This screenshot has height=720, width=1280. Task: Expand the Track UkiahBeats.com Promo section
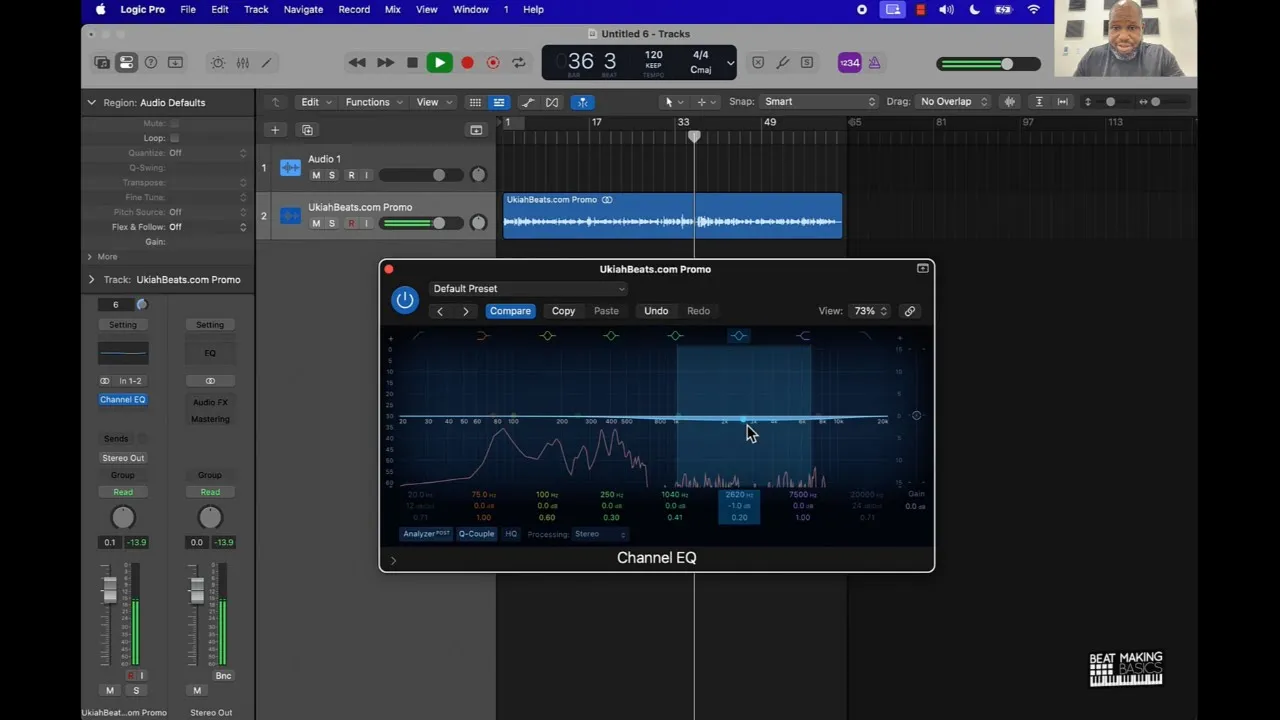pyautogui.click(x=91, y=280)
